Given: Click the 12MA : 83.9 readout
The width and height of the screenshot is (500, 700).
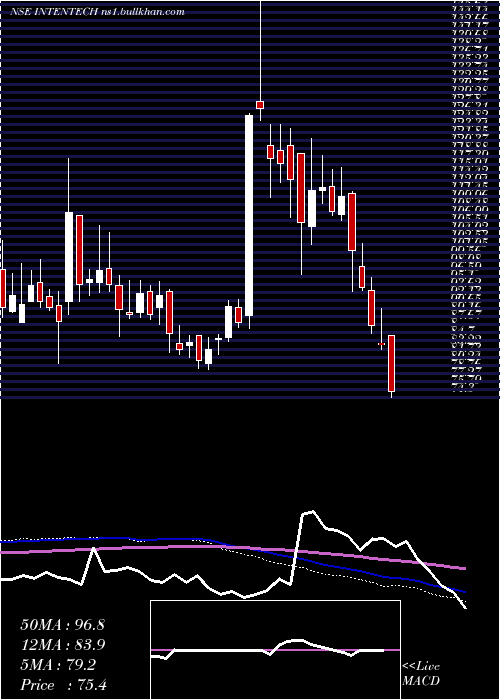Looking at the screenshot, I should (x=62, y=645).
